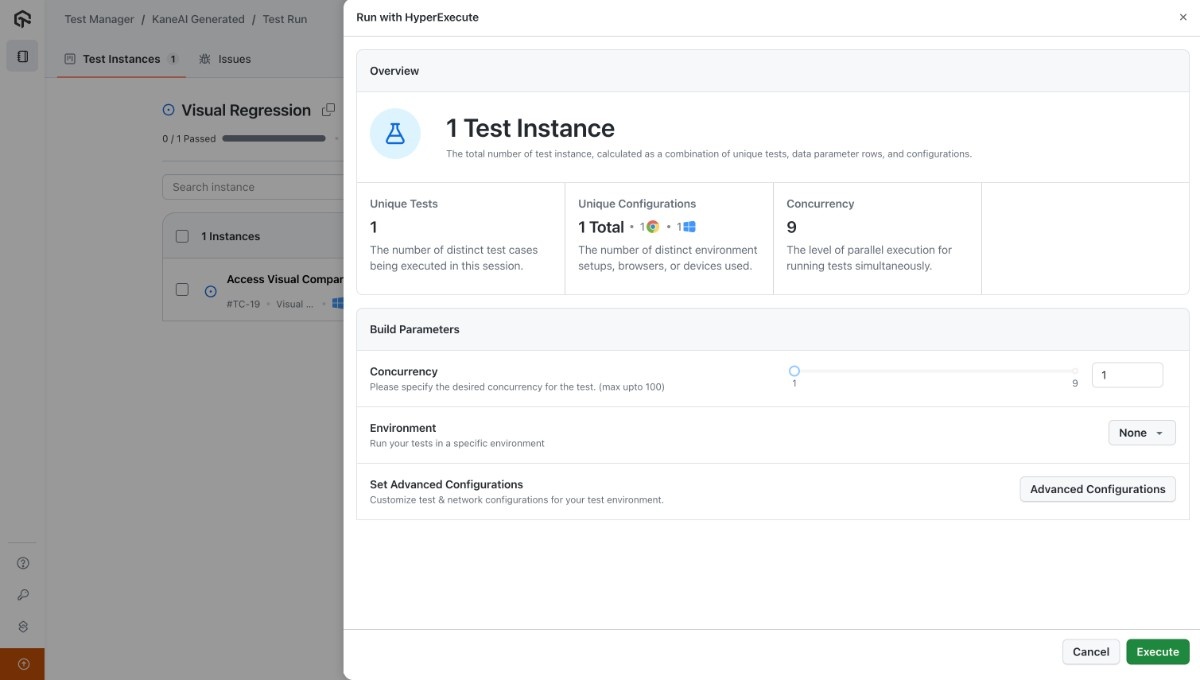
Task: Open the Test Manager sidebar icon
Action: click(x=22, y=55)
